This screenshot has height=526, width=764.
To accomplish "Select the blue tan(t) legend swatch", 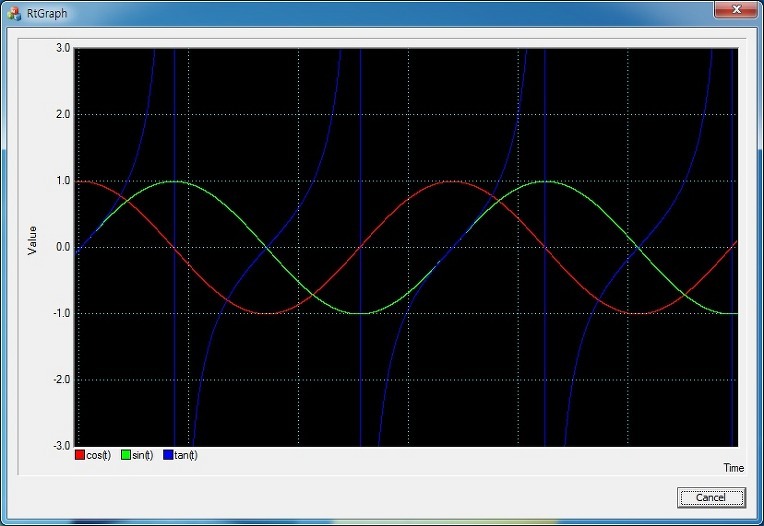I will tap(168, 455).
